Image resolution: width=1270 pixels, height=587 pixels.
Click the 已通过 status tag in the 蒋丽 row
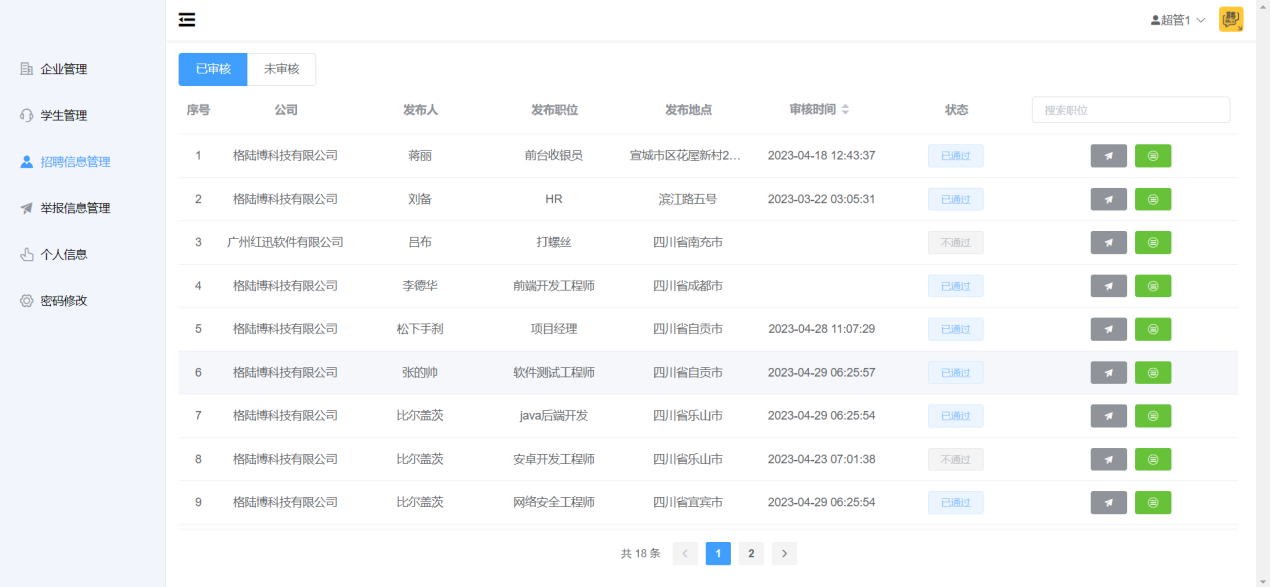[x=956, y=156]
